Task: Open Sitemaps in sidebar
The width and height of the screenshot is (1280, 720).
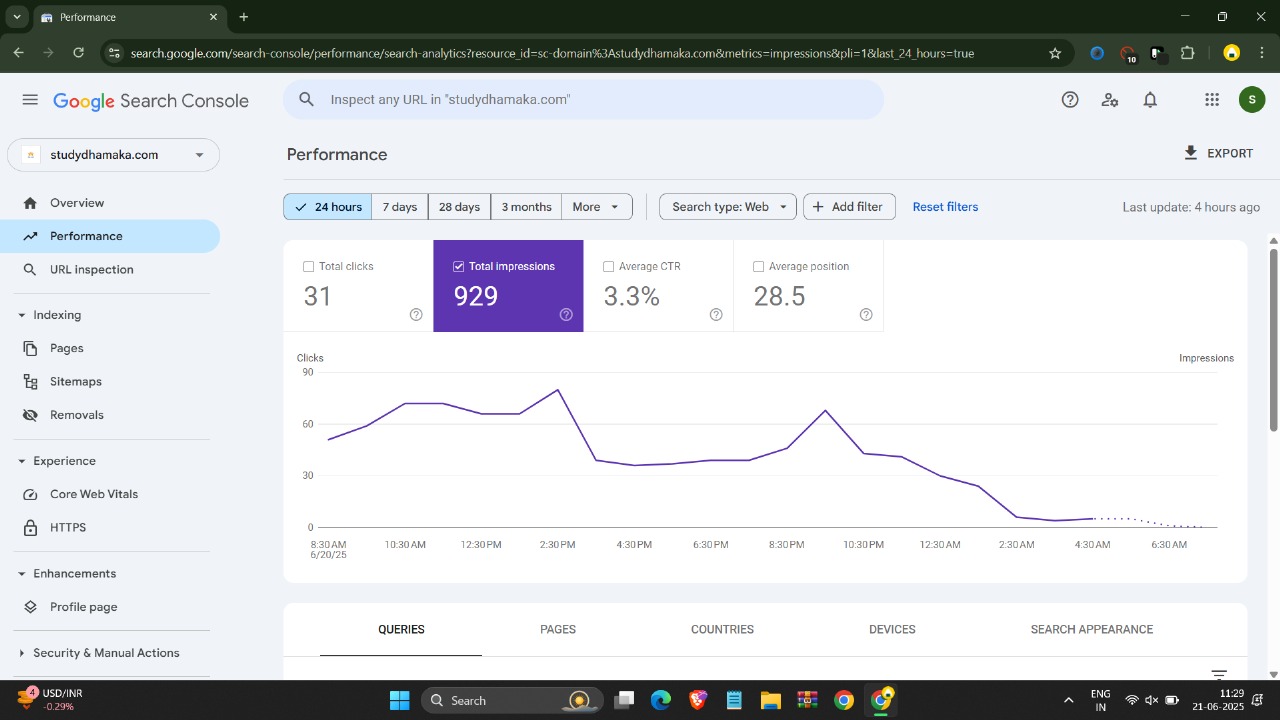Action: coord(110,382)
